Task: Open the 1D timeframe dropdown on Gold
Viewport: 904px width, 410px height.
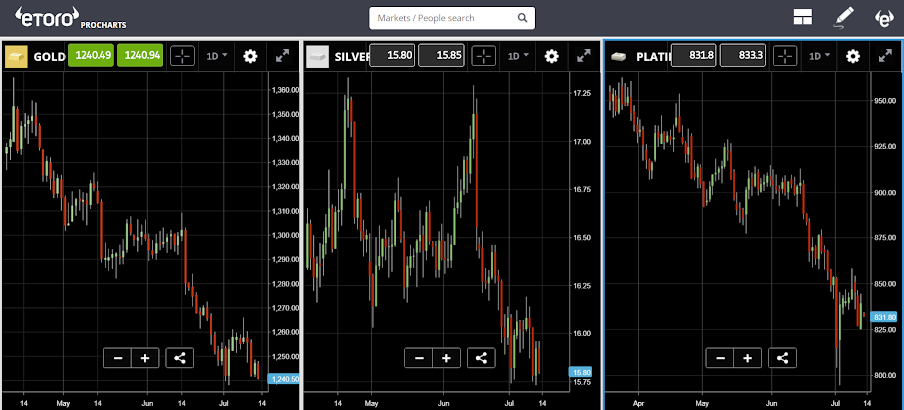Action: click(x=217, y=56)
